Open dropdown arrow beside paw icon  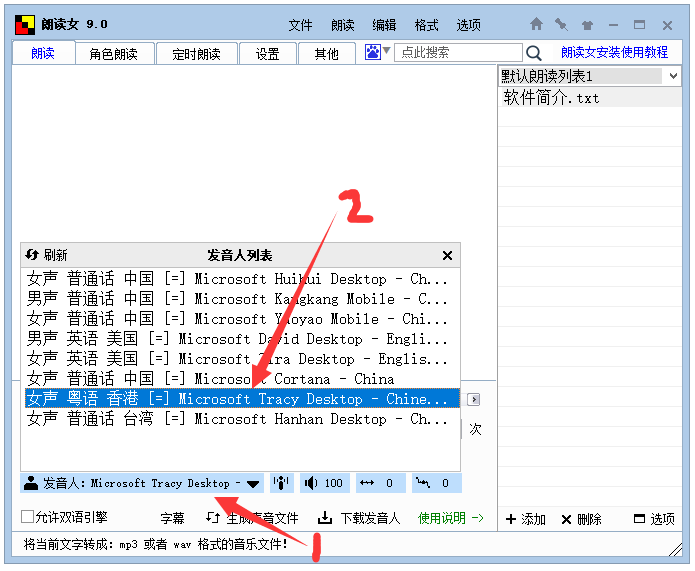click(x=387, y=51)
